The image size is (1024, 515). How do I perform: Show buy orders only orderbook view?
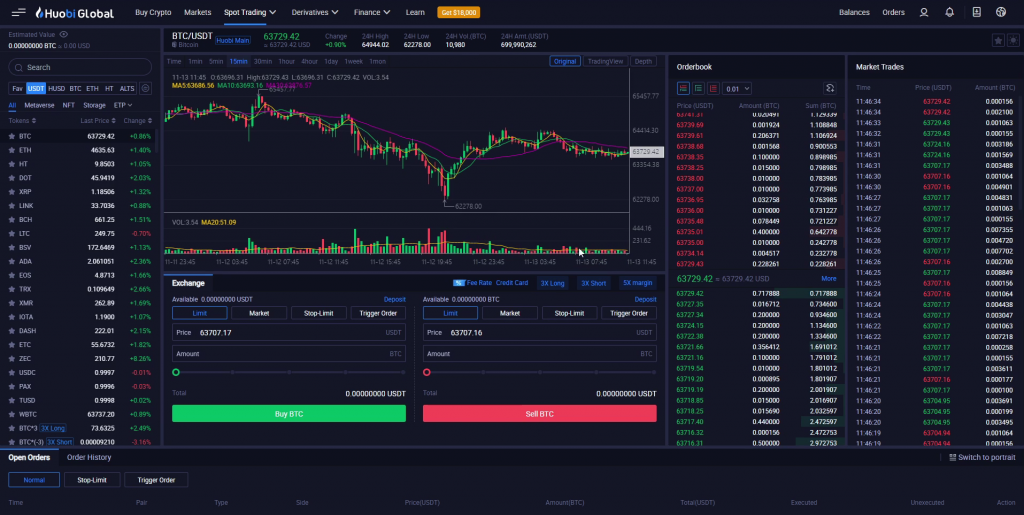click(698, 88)
